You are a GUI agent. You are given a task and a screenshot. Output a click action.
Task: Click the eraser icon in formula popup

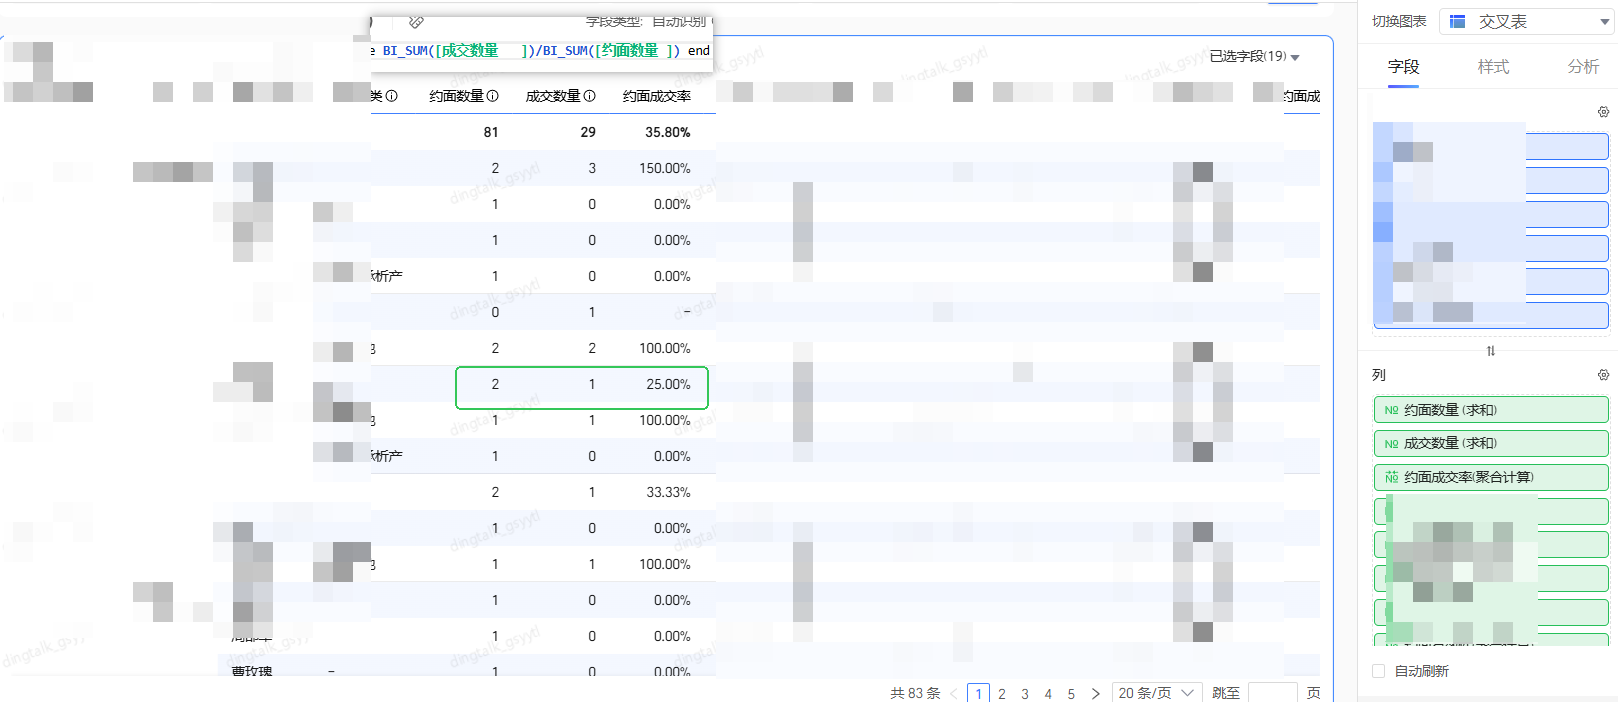pos(417,21)
